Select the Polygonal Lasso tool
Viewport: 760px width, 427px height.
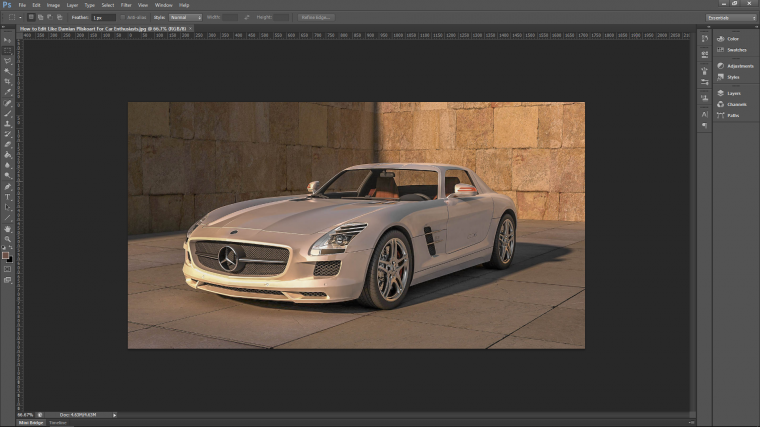[7, 61]
